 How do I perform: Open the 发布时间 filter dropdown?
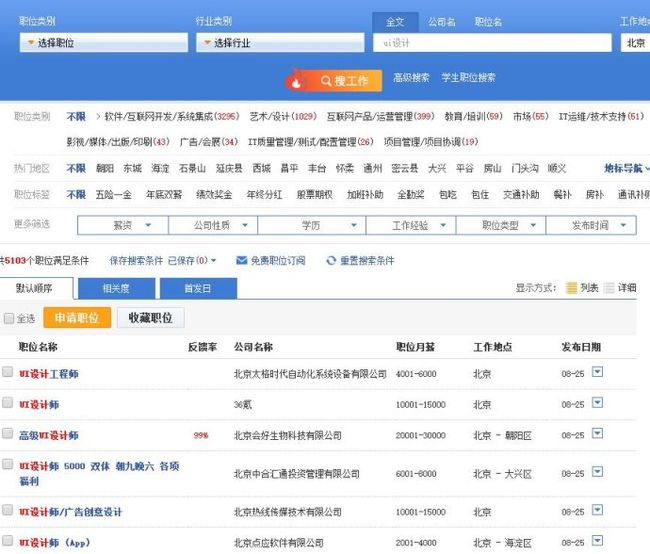(x=592, y=225)
